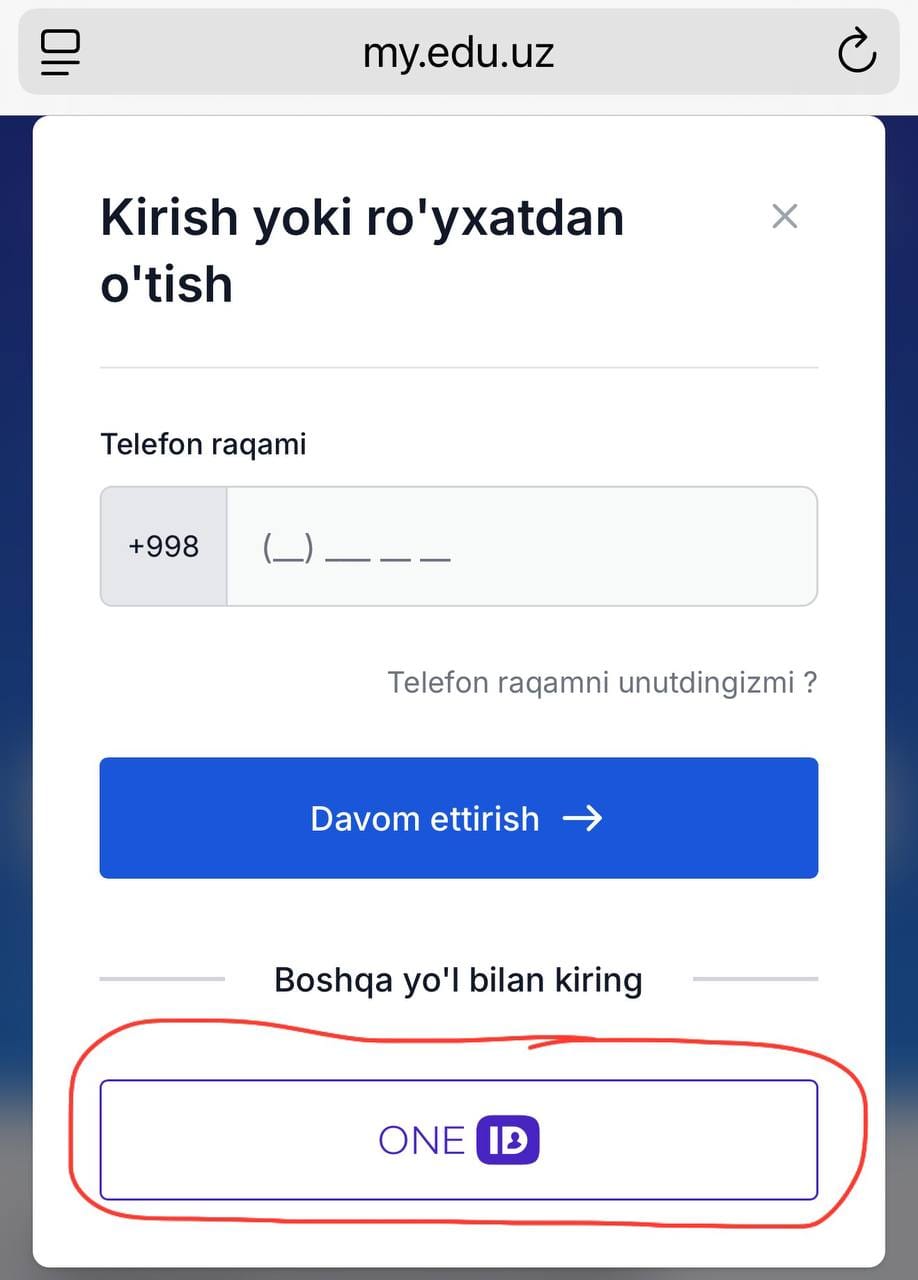Viewport: 918px width, 1280px height.
Task: Click the purple ID badge logo
Action: (x=508, y=1140)
